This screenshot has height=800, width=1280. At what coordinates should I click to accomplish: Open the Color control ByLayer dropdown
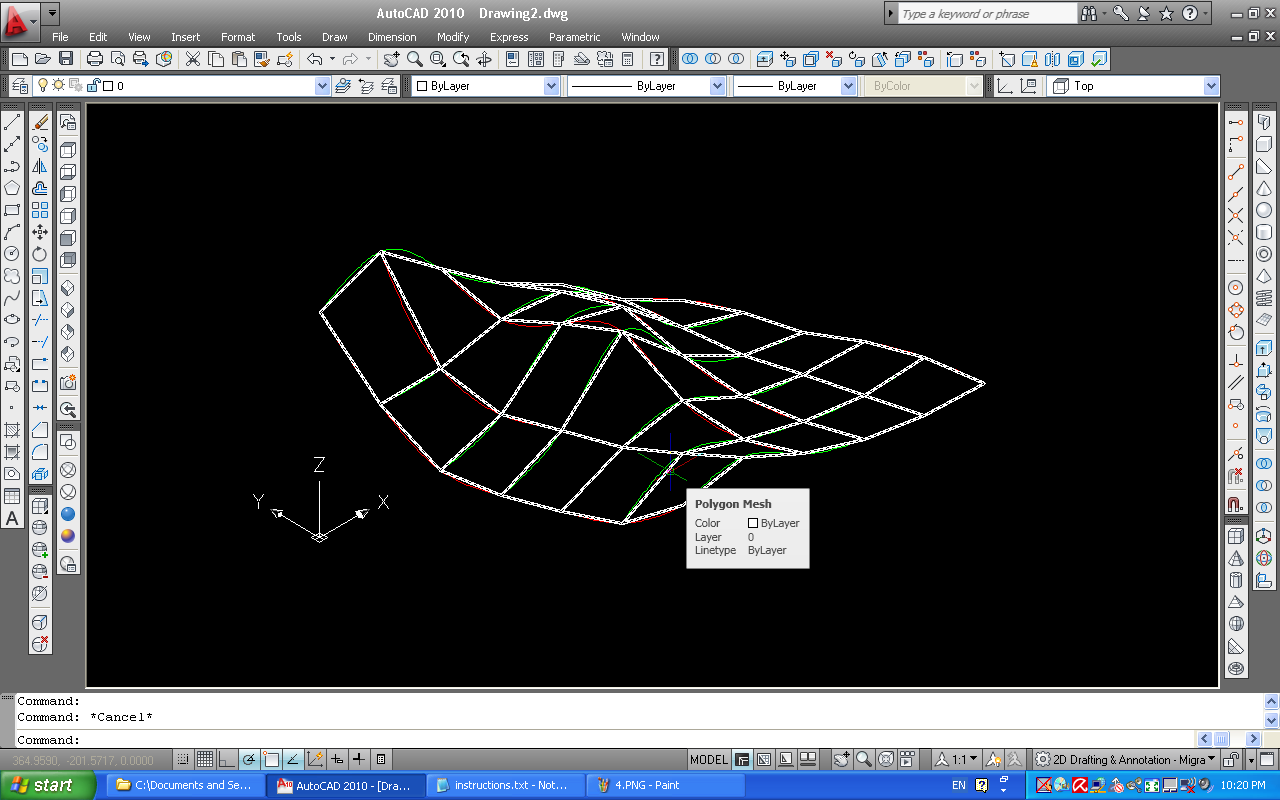(x=552, y=86)
